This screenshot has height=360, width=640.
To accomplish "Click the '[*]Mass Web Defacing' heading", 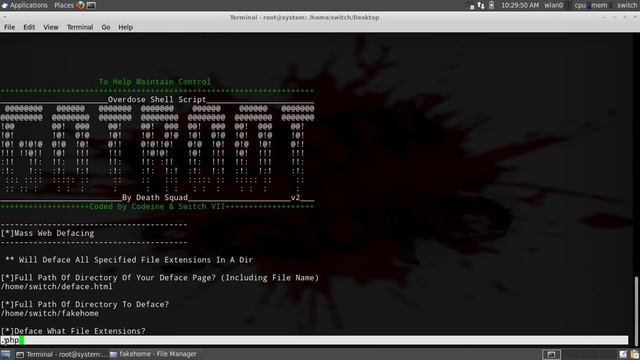I will pyautogui.click(x=47, y=233).
